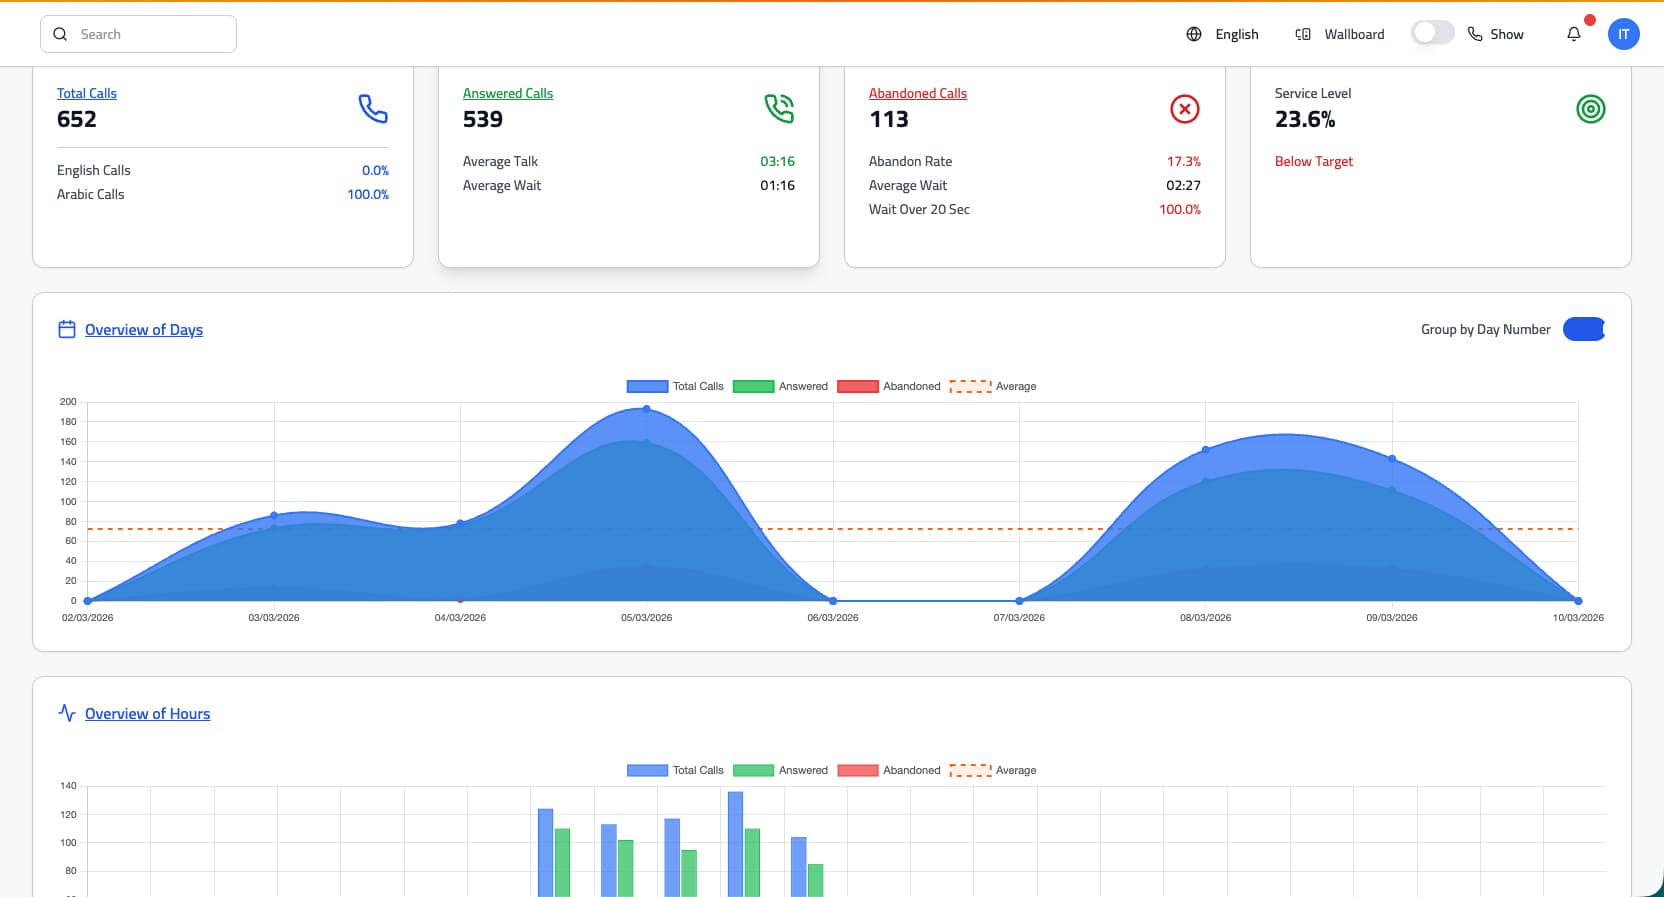Click the Below Target status text
Viewport: 1664px width, 897px height.
1314,161
